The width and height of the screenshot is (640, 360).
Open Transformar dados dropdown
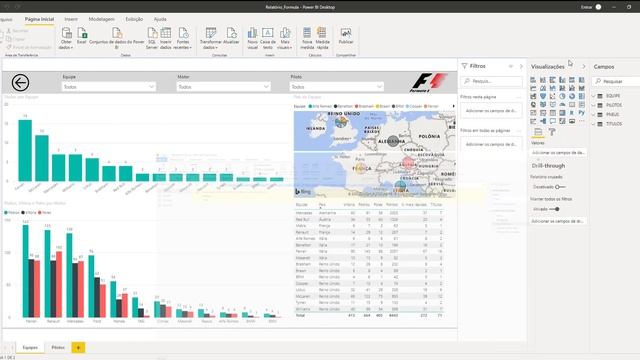click(x=211, y=38)
